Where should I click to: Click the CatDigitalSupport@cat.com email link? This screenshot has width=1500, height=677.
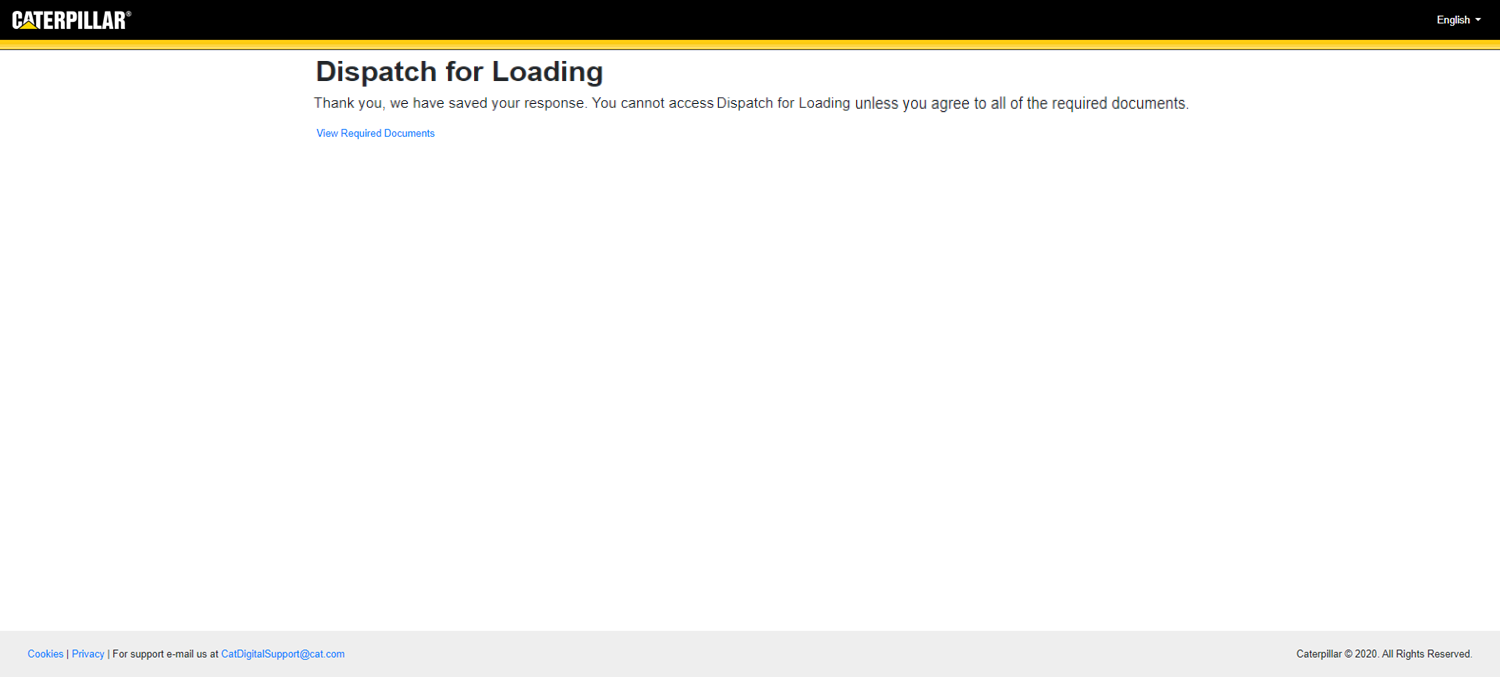(282, 654)
